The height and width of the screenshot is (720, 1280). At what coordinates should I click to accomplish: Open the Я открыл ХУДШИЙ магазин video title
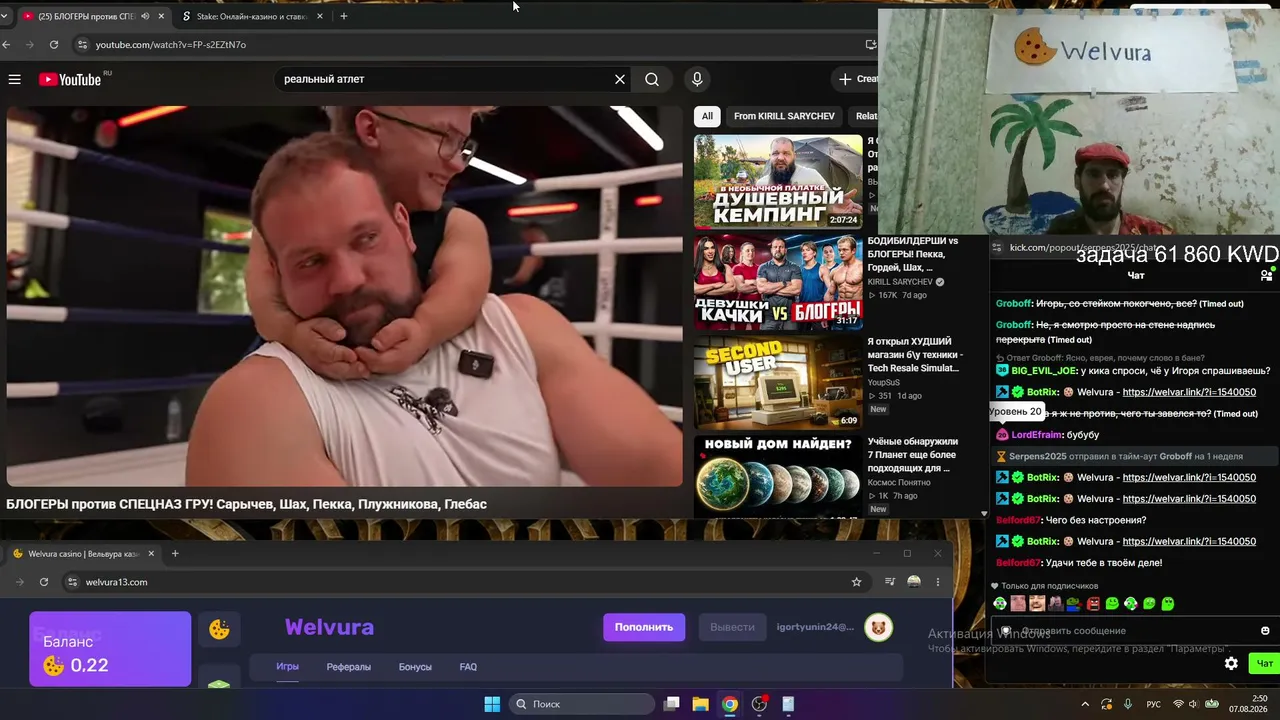915,355
